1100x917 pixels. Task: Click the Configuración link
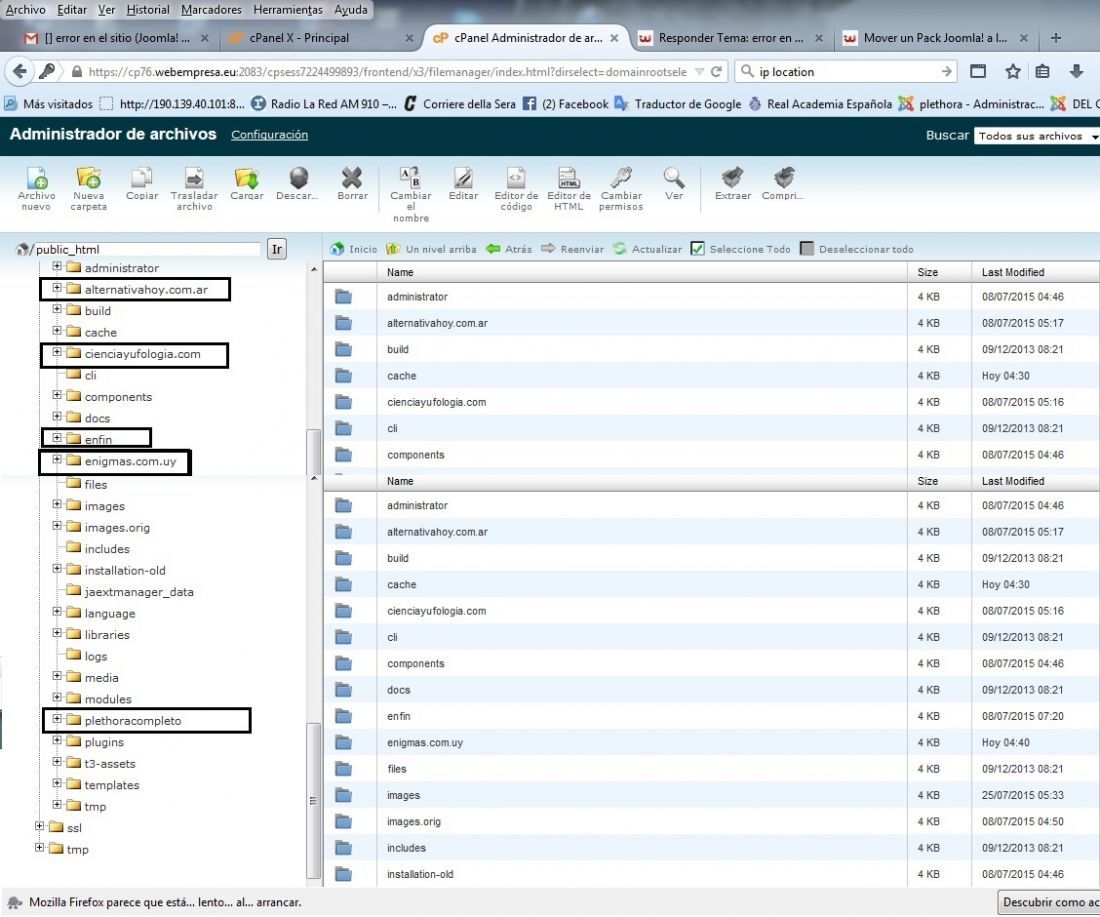coord(269,135)
